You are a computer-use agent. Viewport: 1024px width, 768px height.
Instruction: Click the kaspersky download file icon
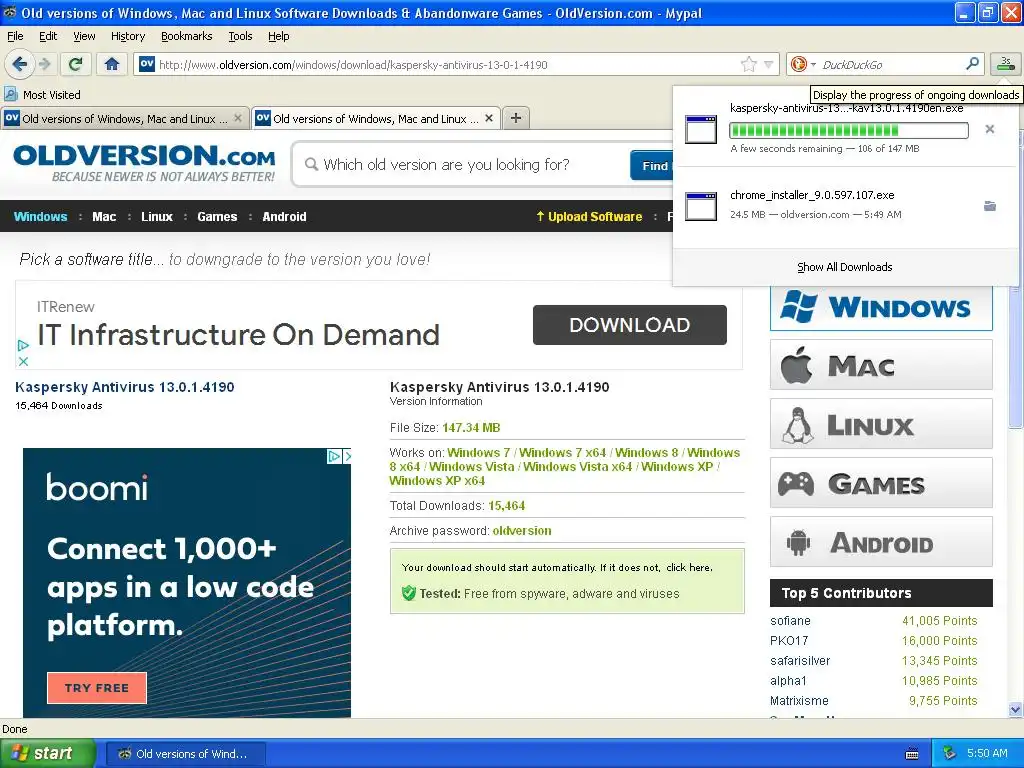click(701, 129)
